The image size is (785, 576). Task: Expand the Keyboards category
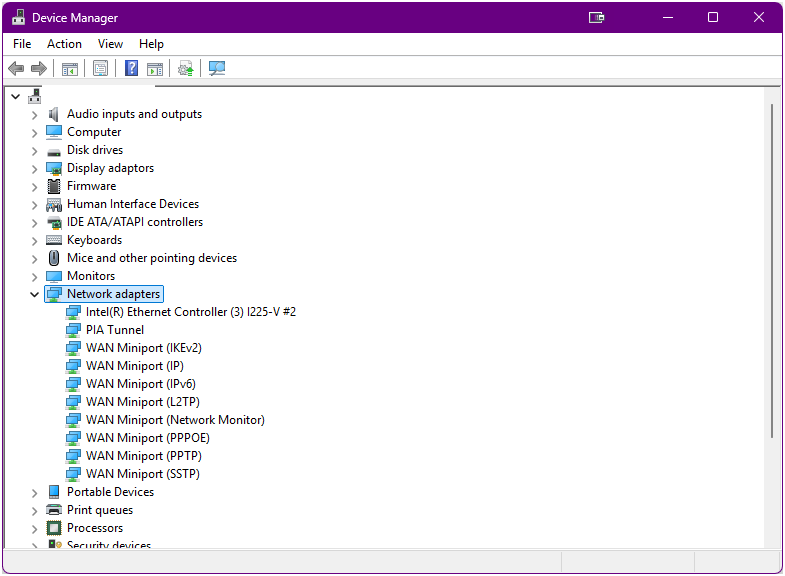pyautogui.click(x=34, y=241)
